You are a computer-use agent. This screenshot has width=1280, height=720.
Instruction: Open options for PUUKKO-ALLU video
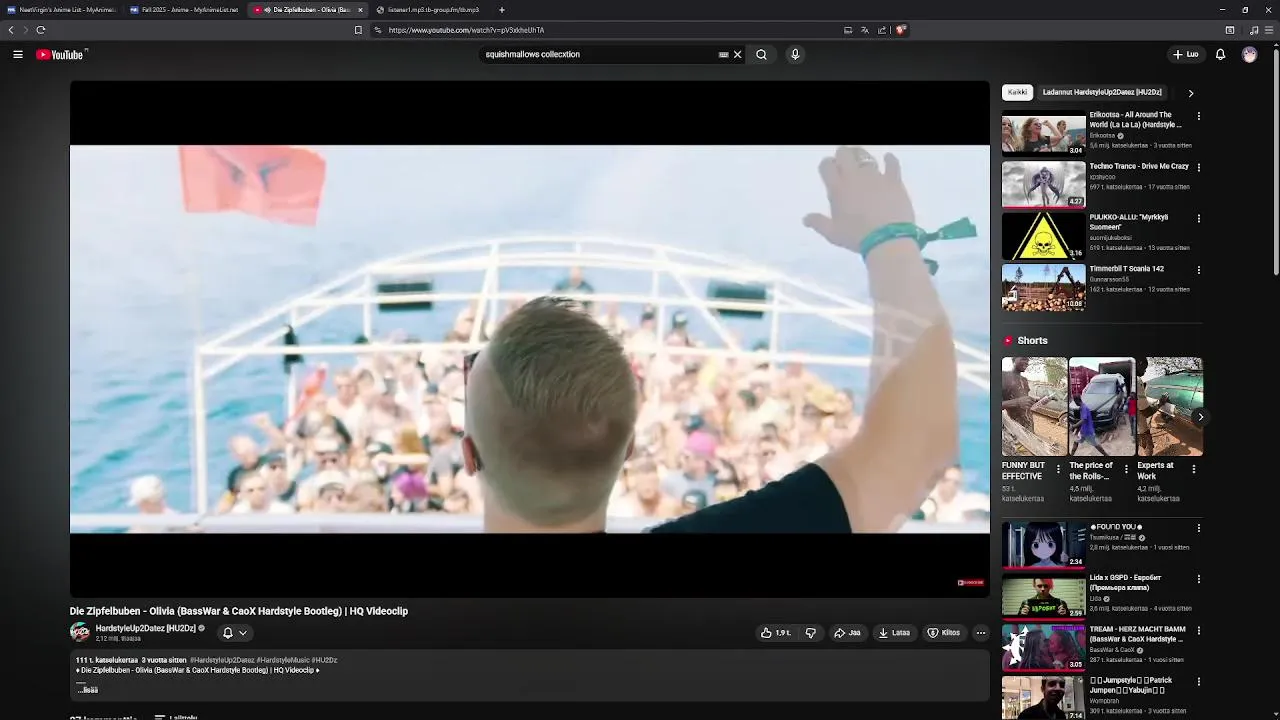(1198, 218)
